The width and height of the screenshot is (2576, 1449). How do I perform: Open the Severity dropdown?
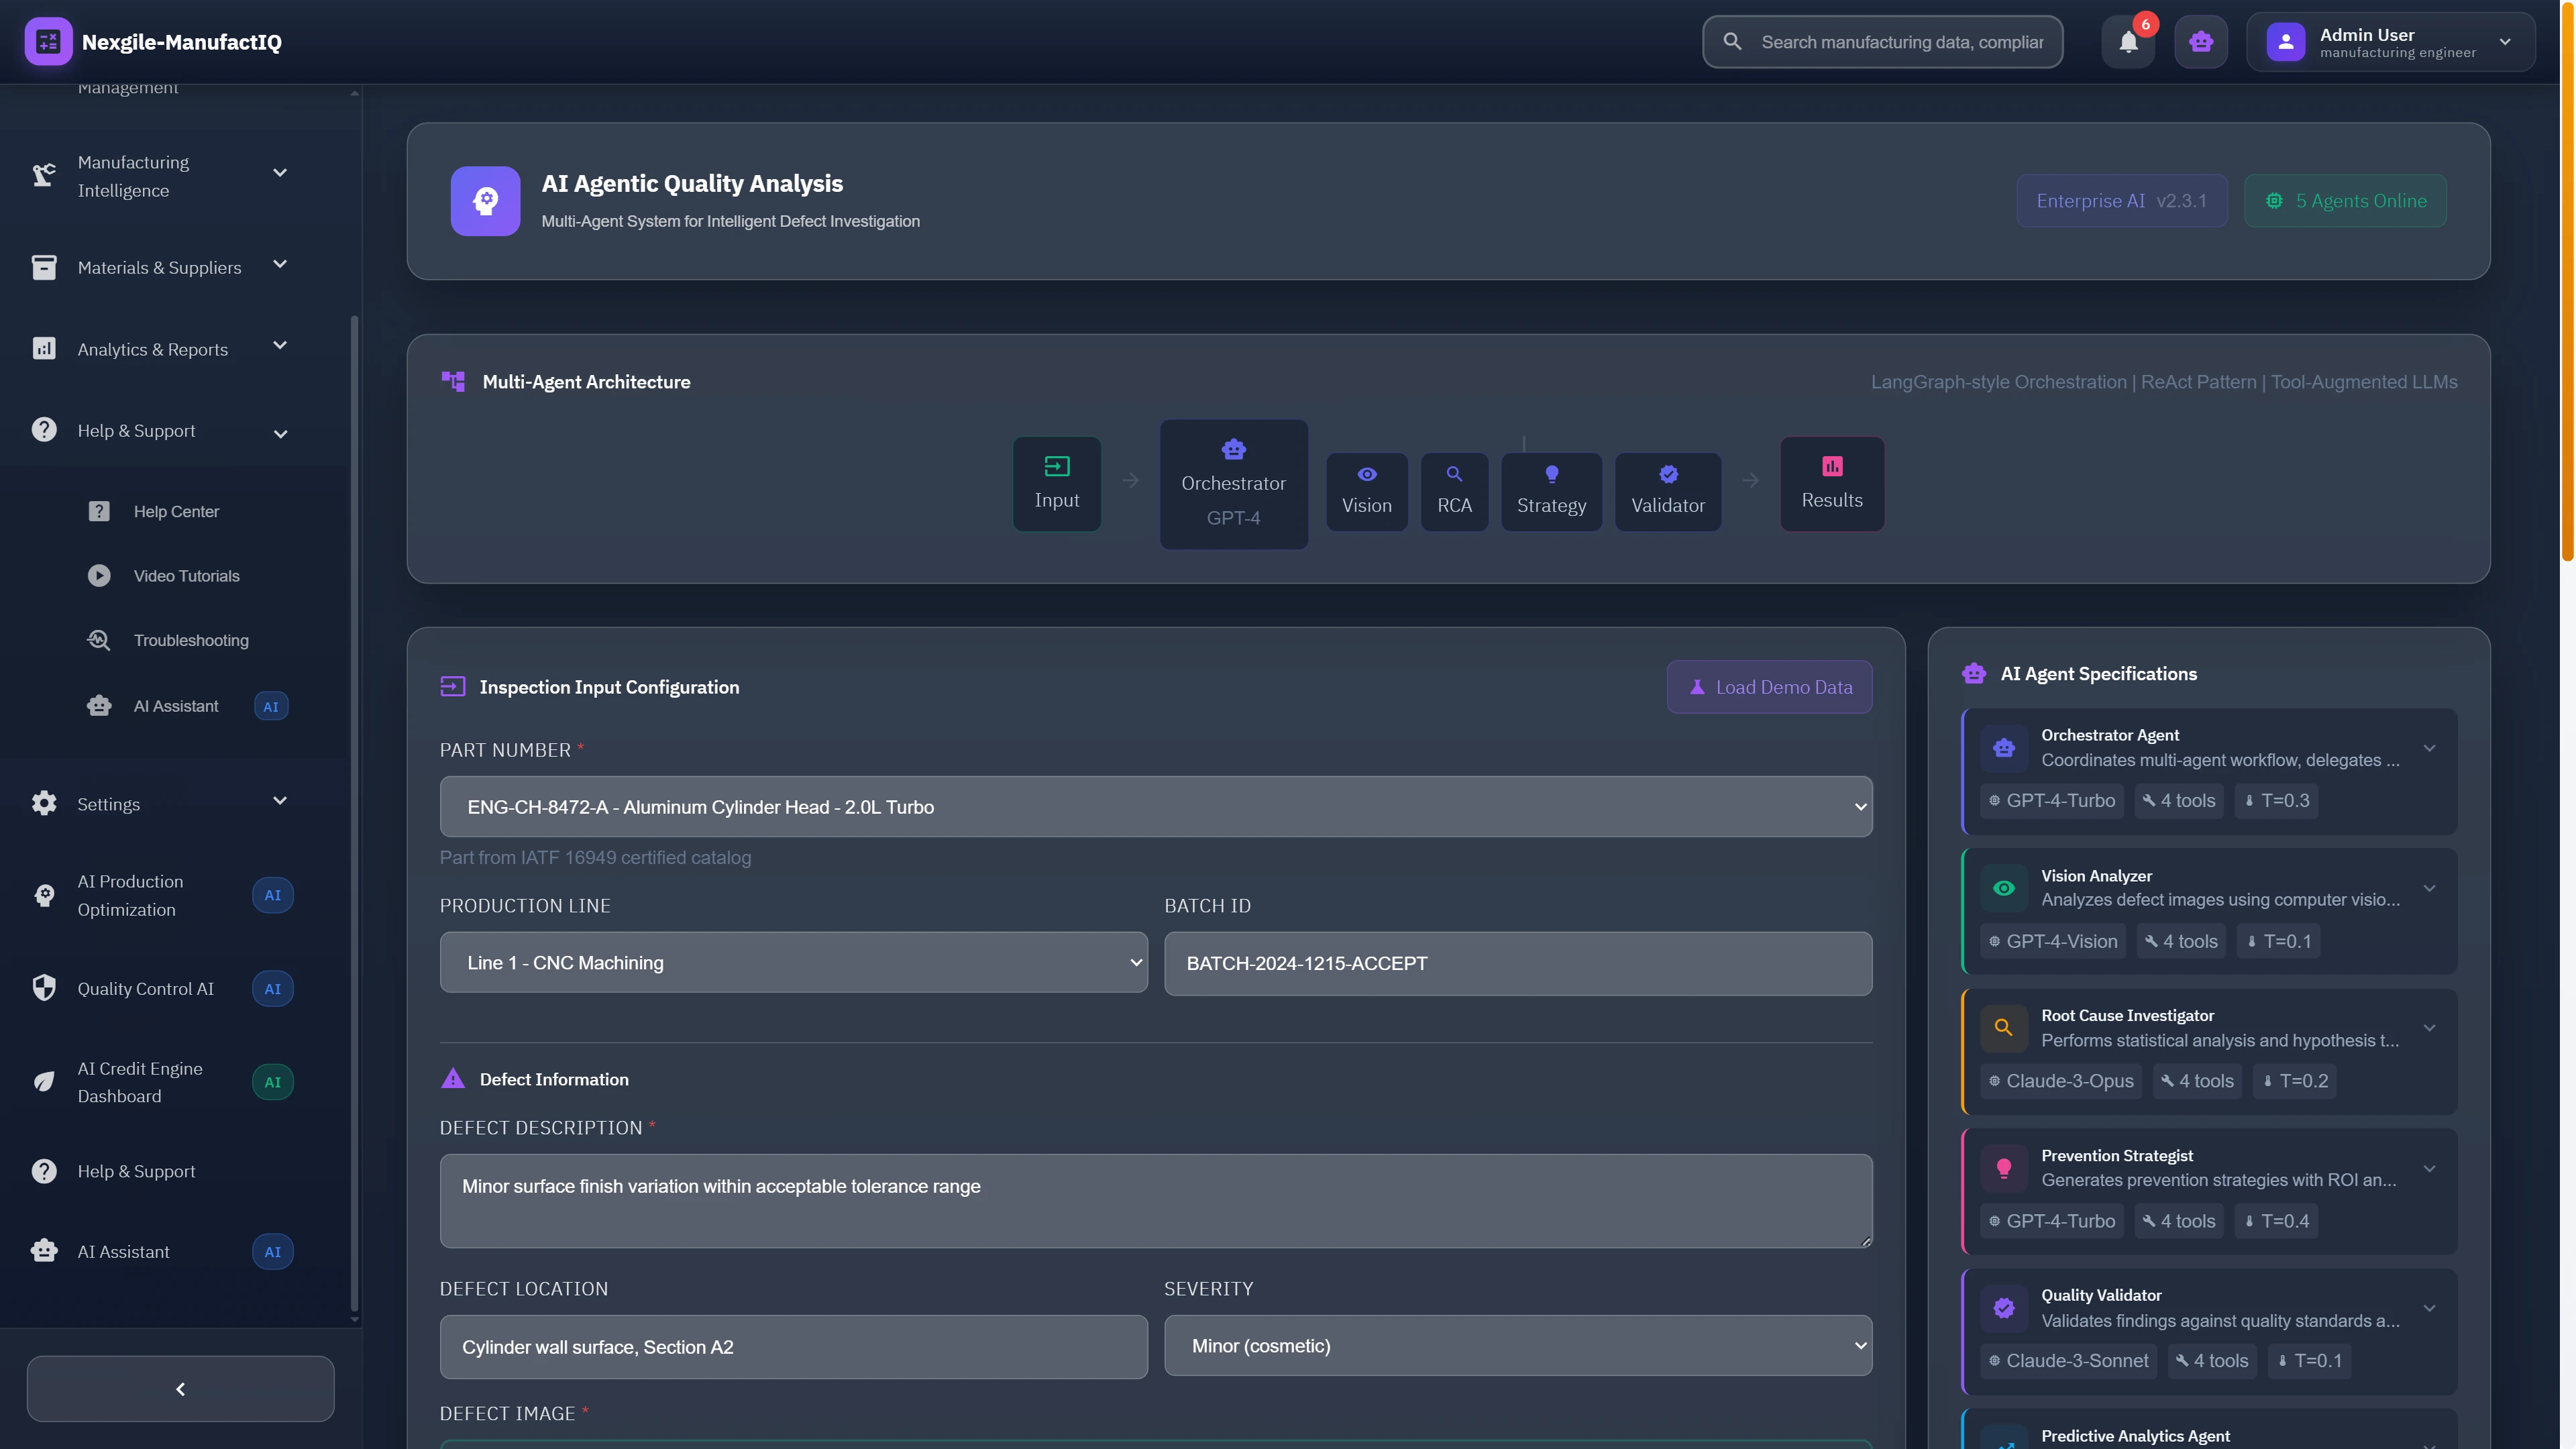[x=1517, y=1346]
